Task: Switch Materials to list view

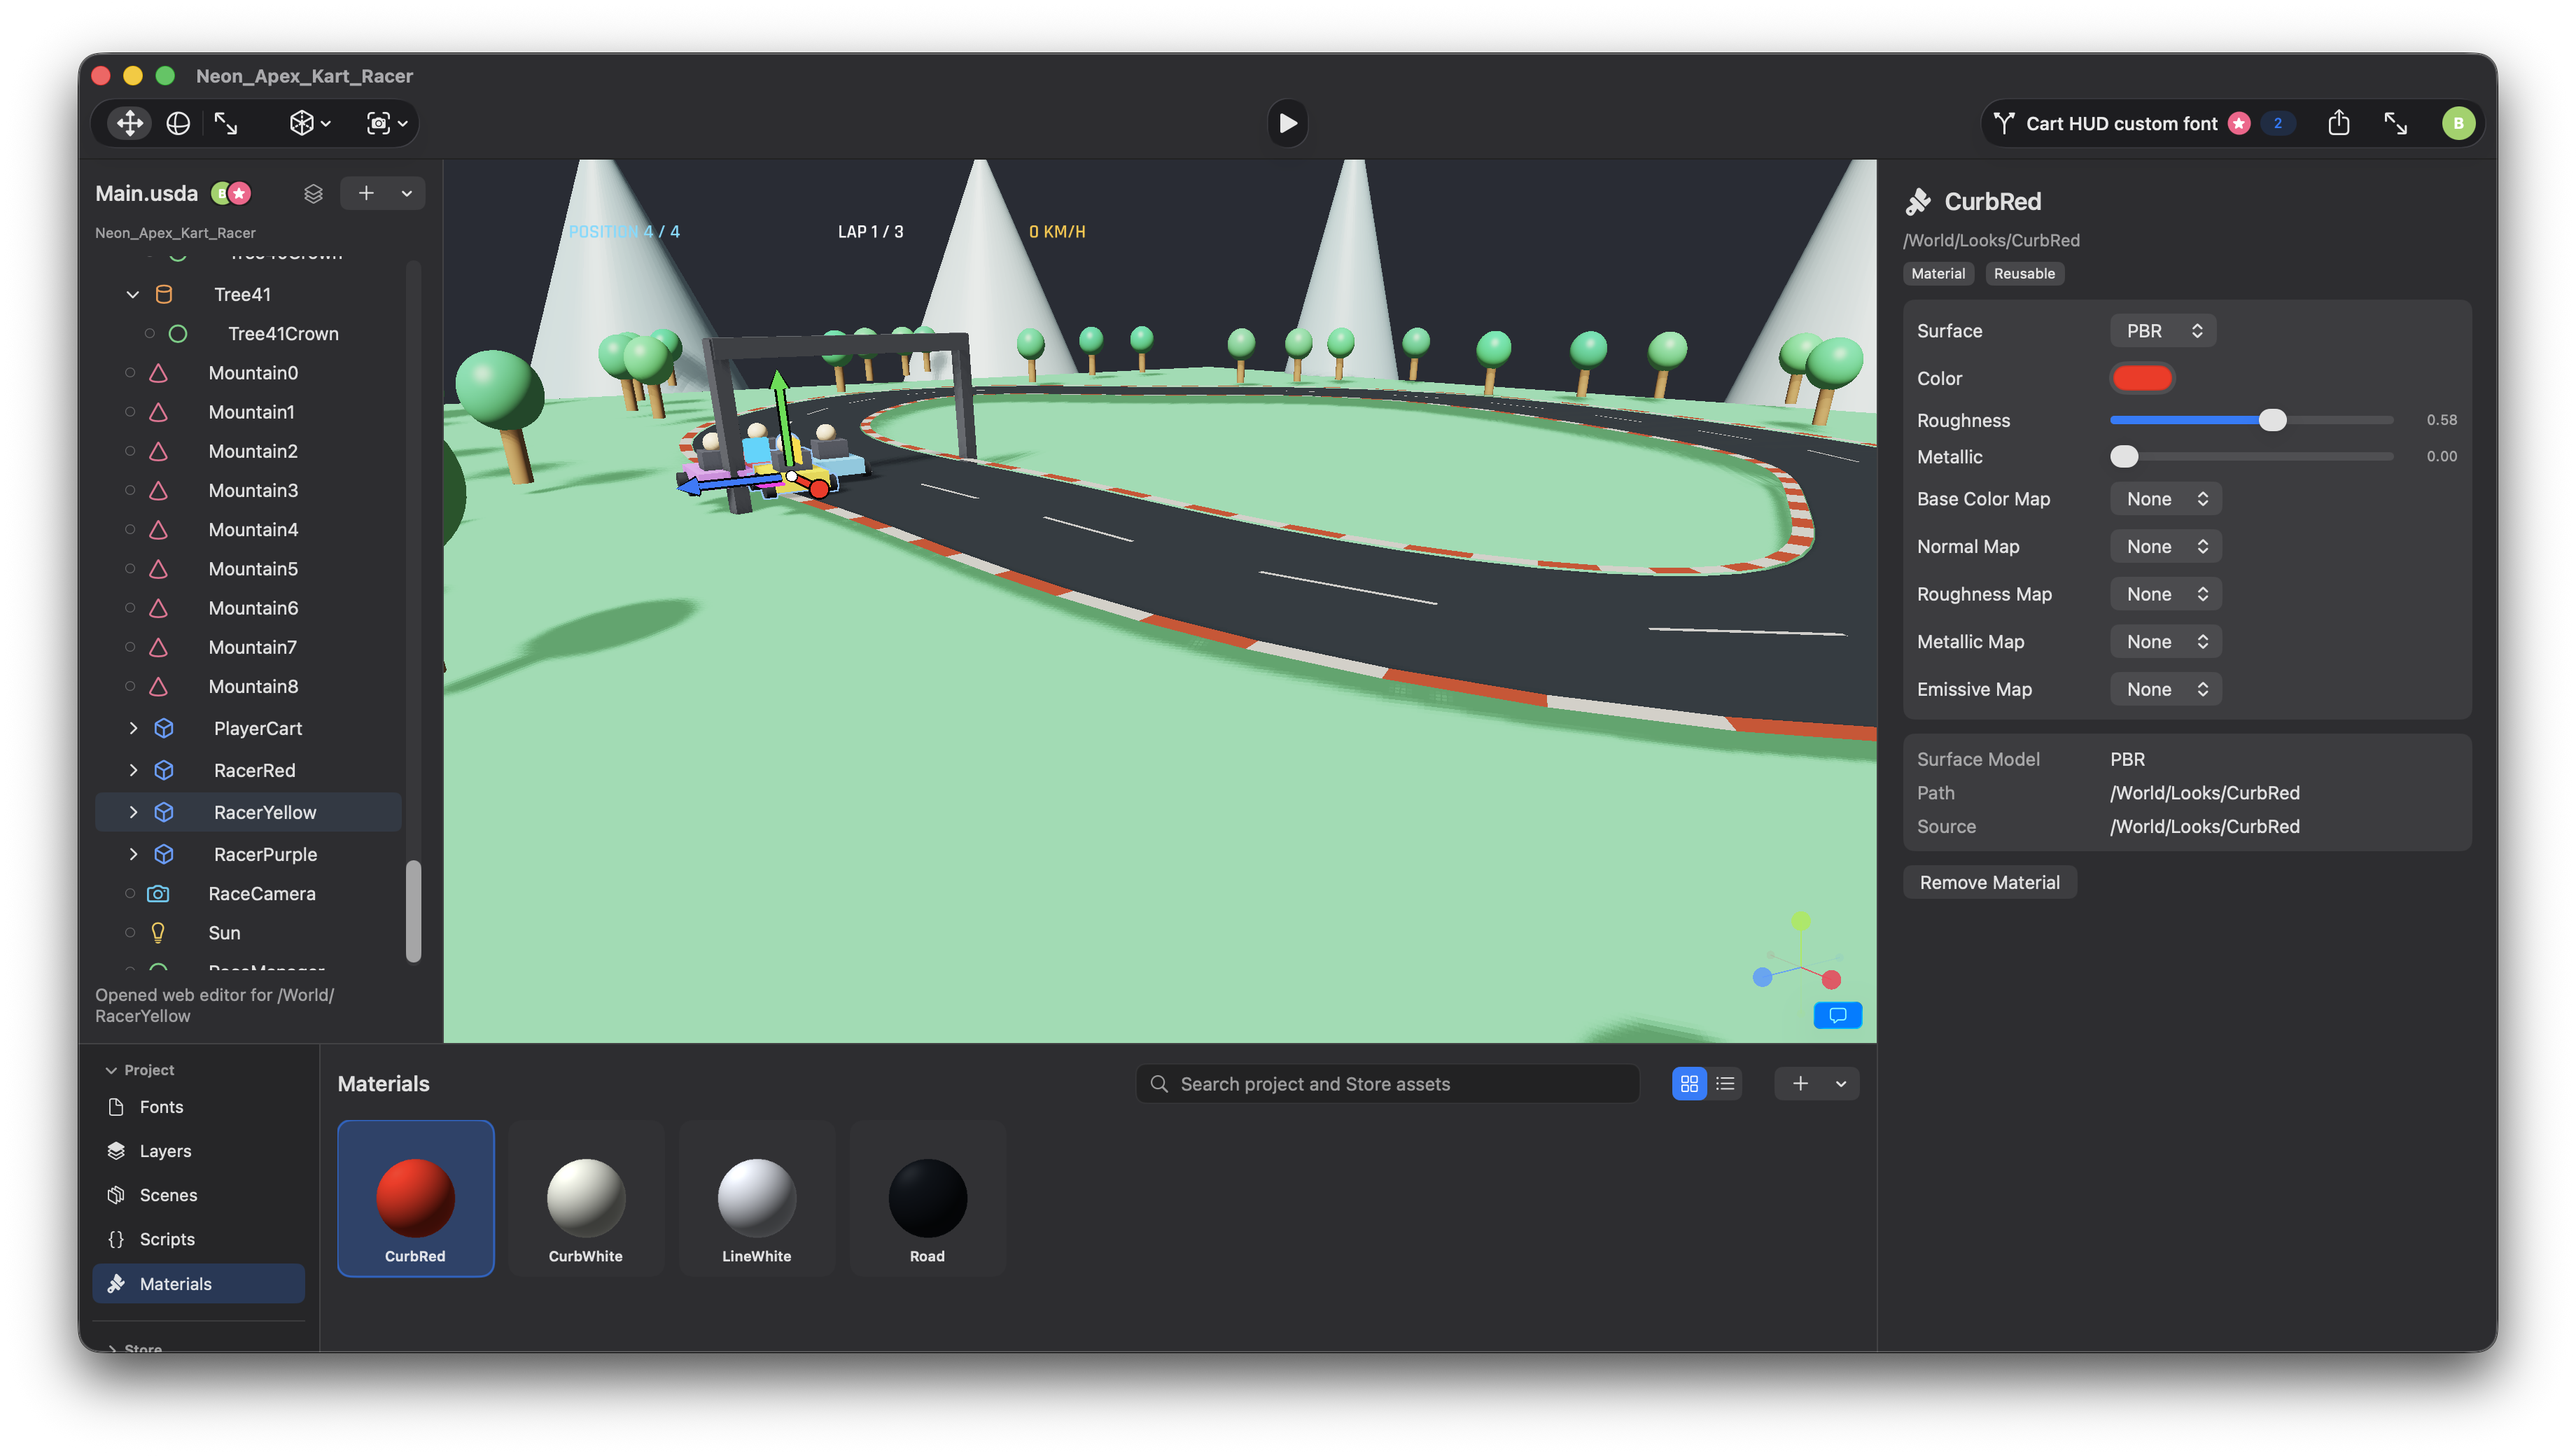Action: tap(1725, 1084)
